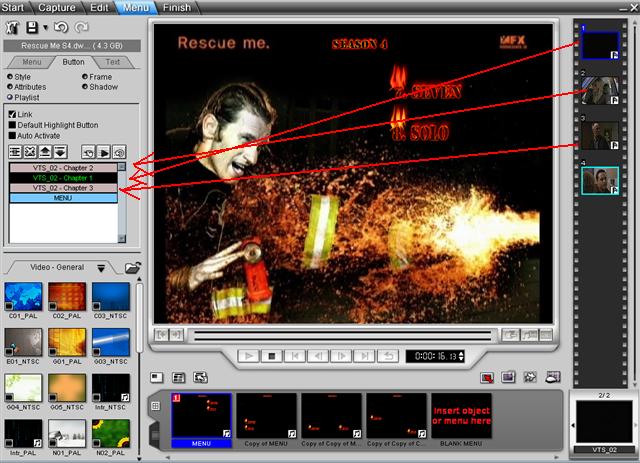Image resolution: width=640 pixels, height=463 pixels.
Task: Click the move playlist item up icon
Action: click(45, 152)
